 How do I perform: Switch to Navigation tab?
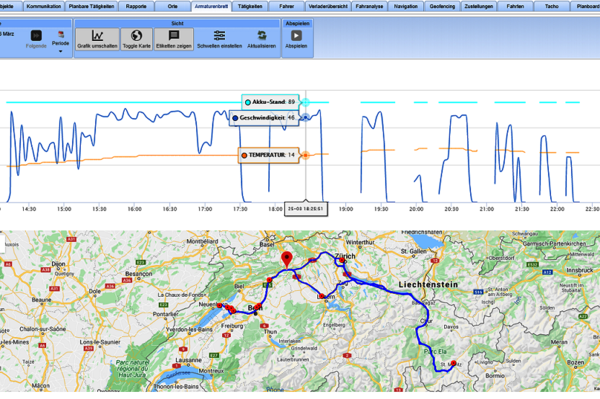406,6
